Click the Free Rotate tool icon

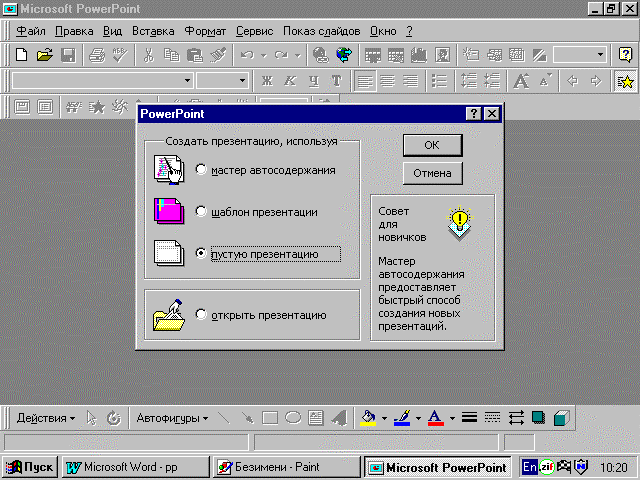(113, 418)
